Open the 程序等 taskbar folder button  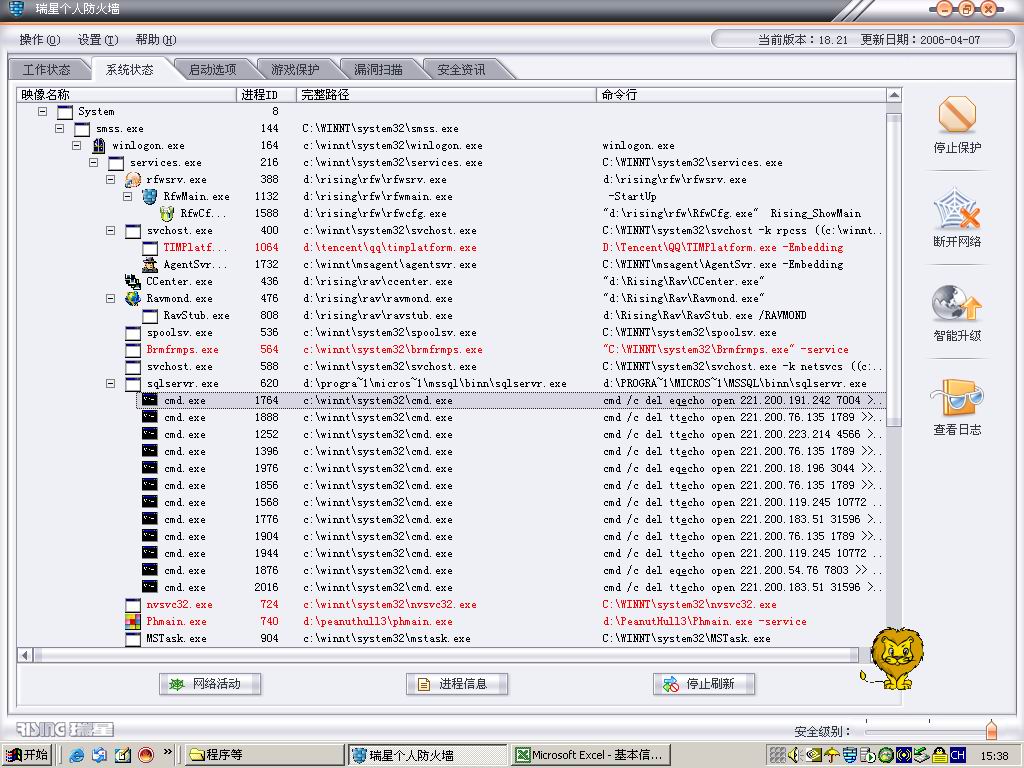point(264,755)
